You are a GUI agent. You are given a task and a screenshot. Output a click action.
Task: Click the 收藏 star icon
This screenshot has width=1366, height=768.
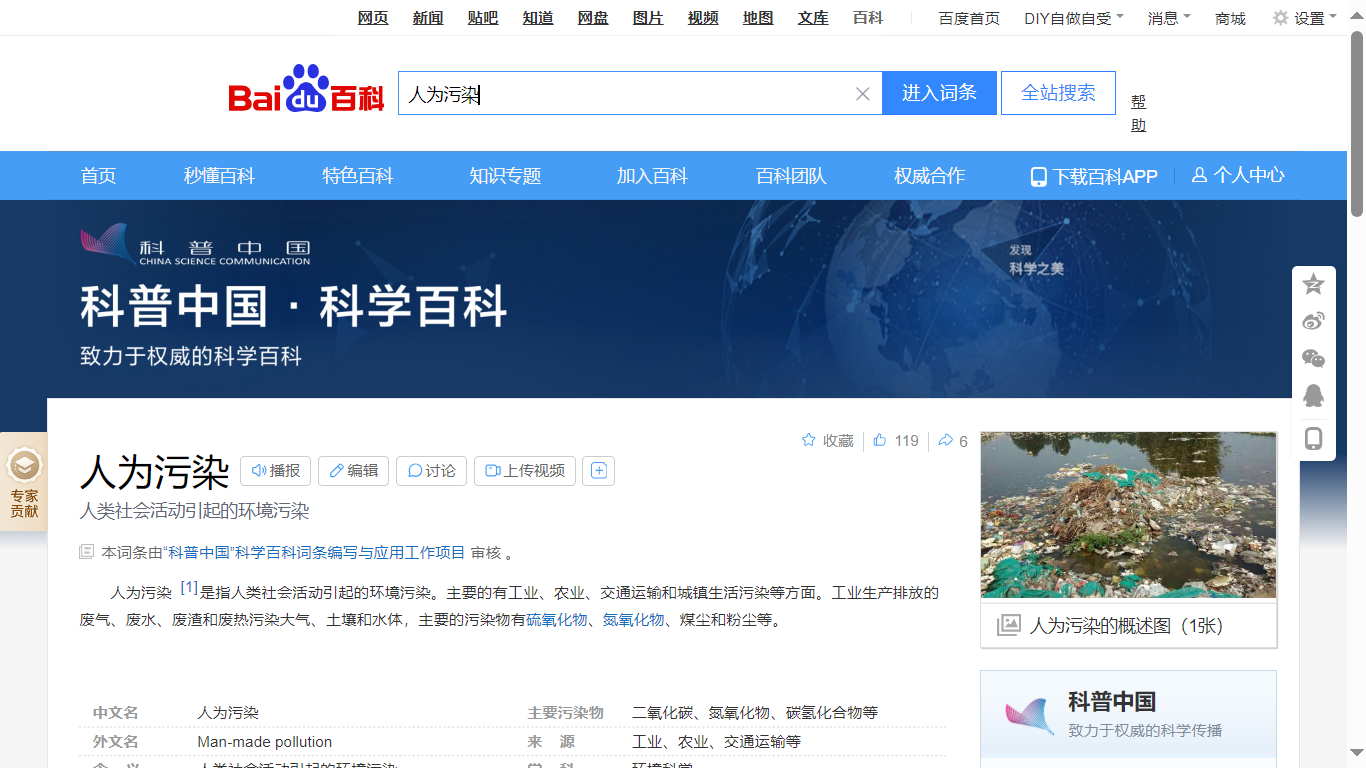point(809,440)
